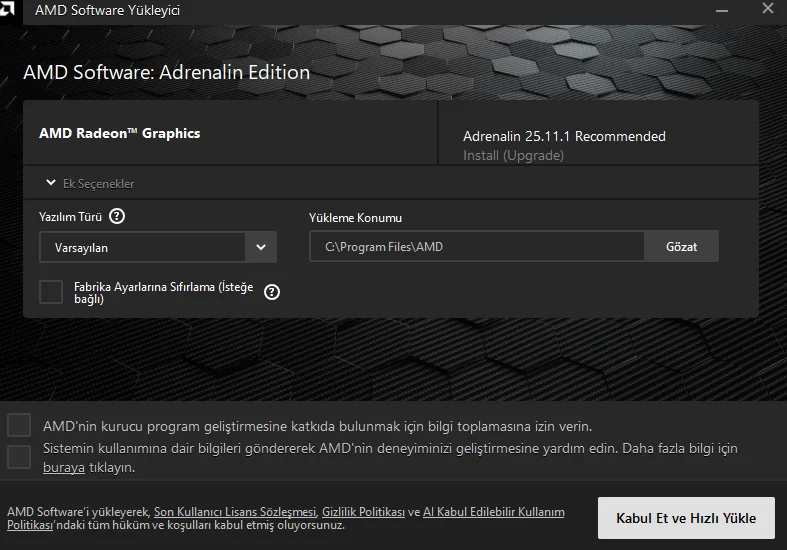Click Kabul Et ve Hızlı Yükle
This screenshot has height=550, width=787.
tap(686, 518)
